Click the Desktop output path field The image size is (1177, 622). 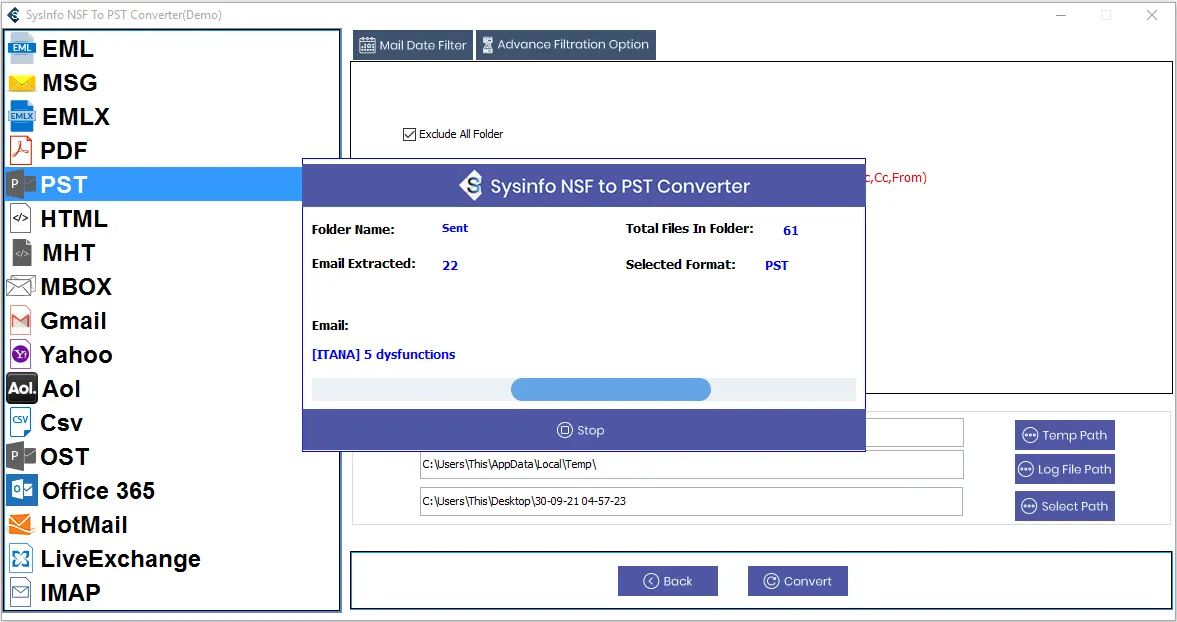click(x=690, y=501)
